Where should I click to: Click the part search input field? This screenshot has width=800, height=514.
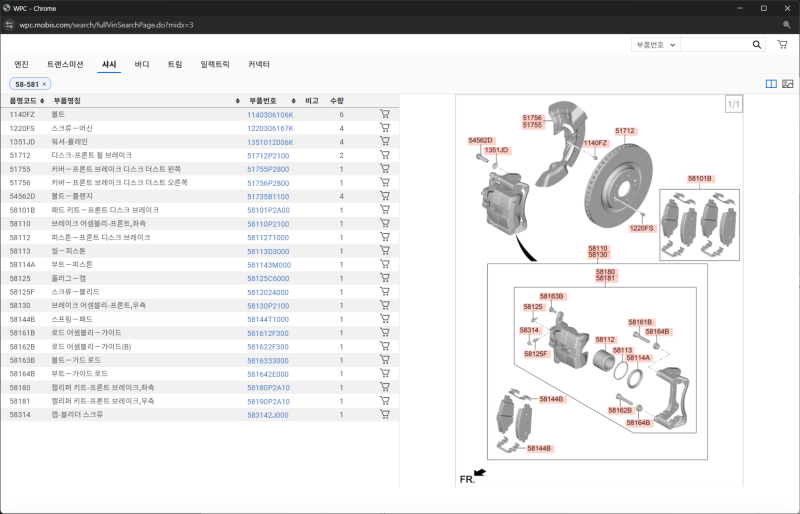point(714,45)
